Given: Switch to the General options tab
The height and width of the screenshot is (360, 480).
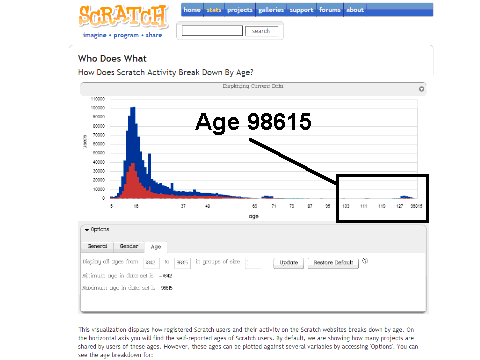Looking at the screenshot, I should tap(97, 246).
